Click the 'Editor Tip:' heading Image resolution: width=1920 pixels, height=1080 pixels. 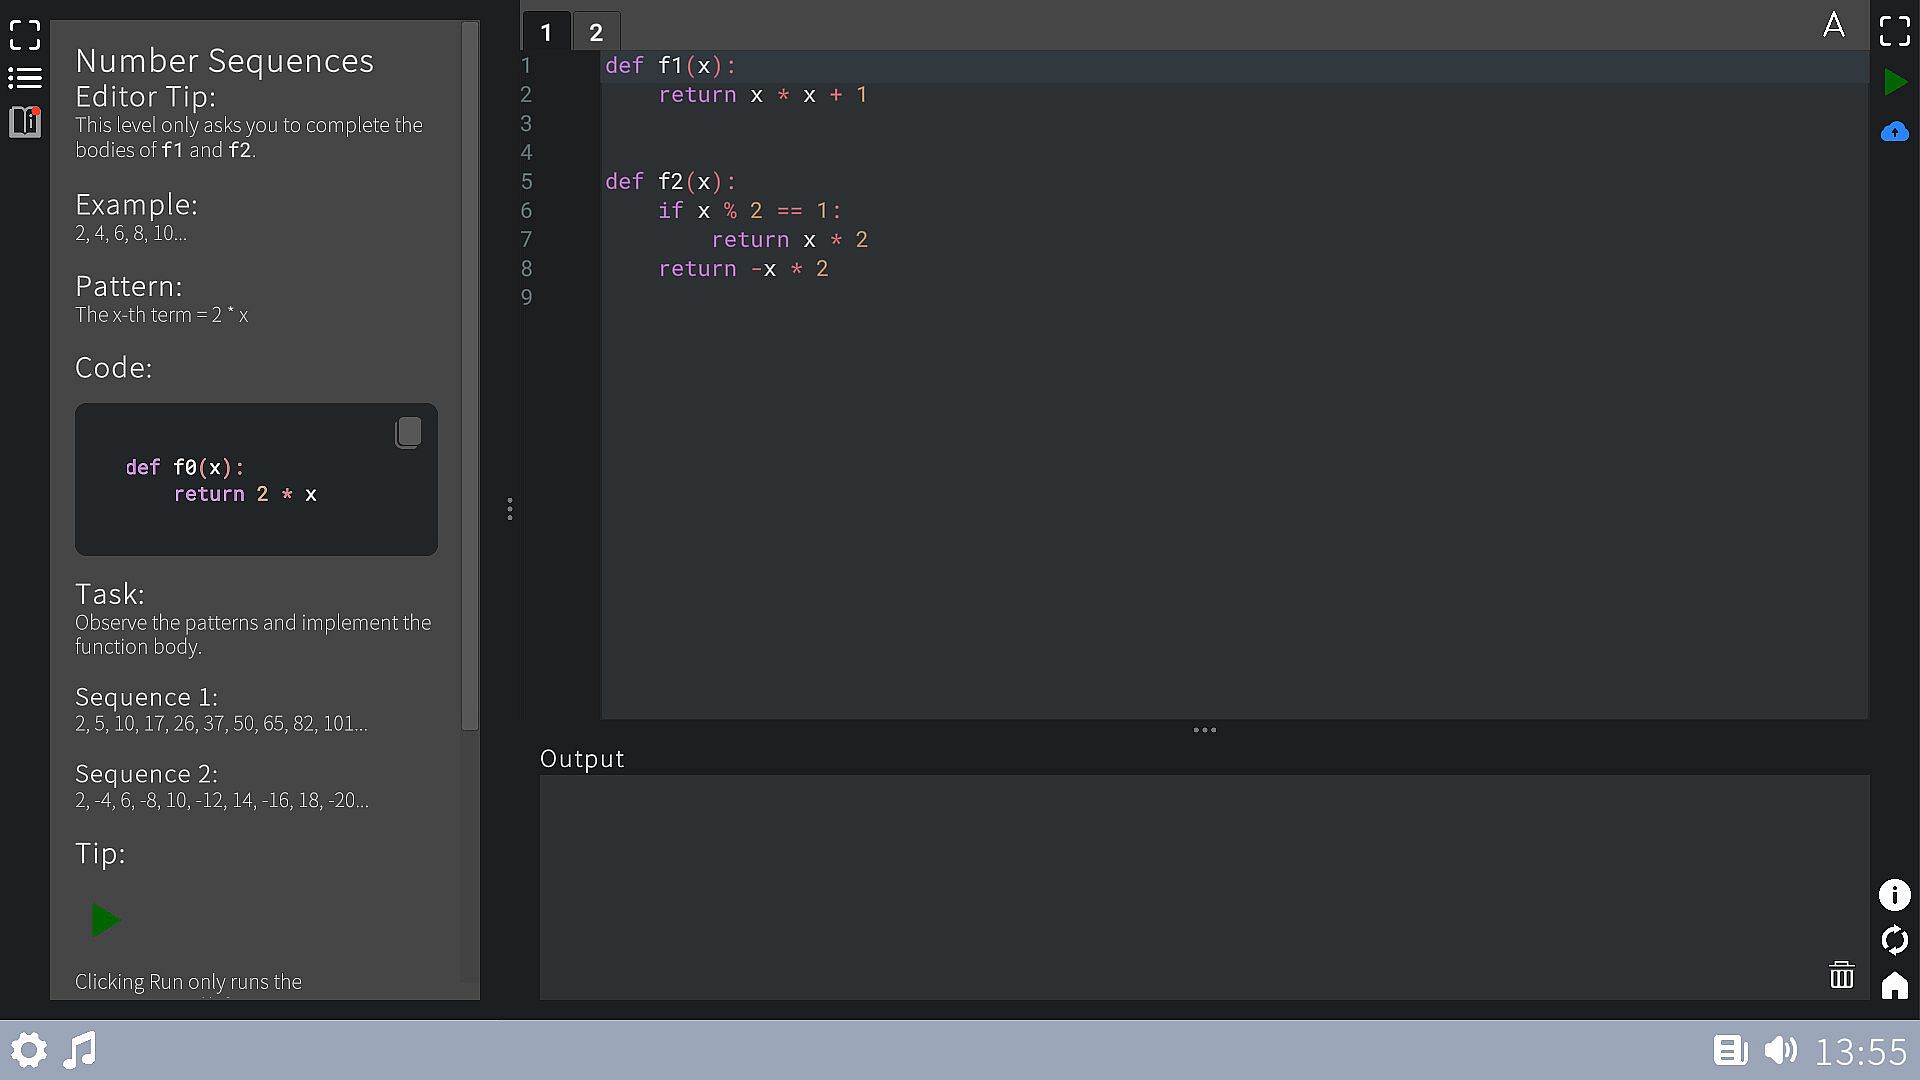click(x=146, y=97)
